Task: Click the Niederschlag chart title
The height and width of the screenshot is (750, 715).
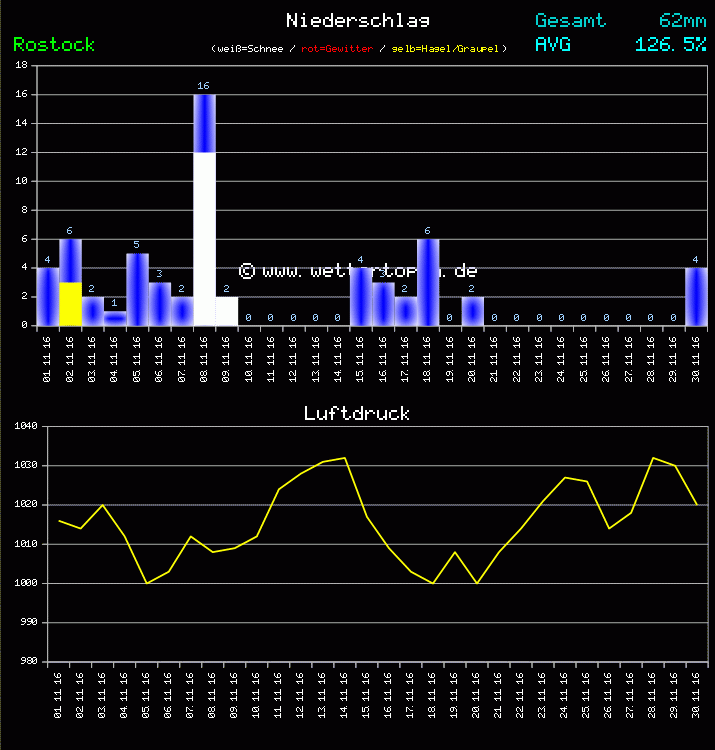Action: coord(357,20)
